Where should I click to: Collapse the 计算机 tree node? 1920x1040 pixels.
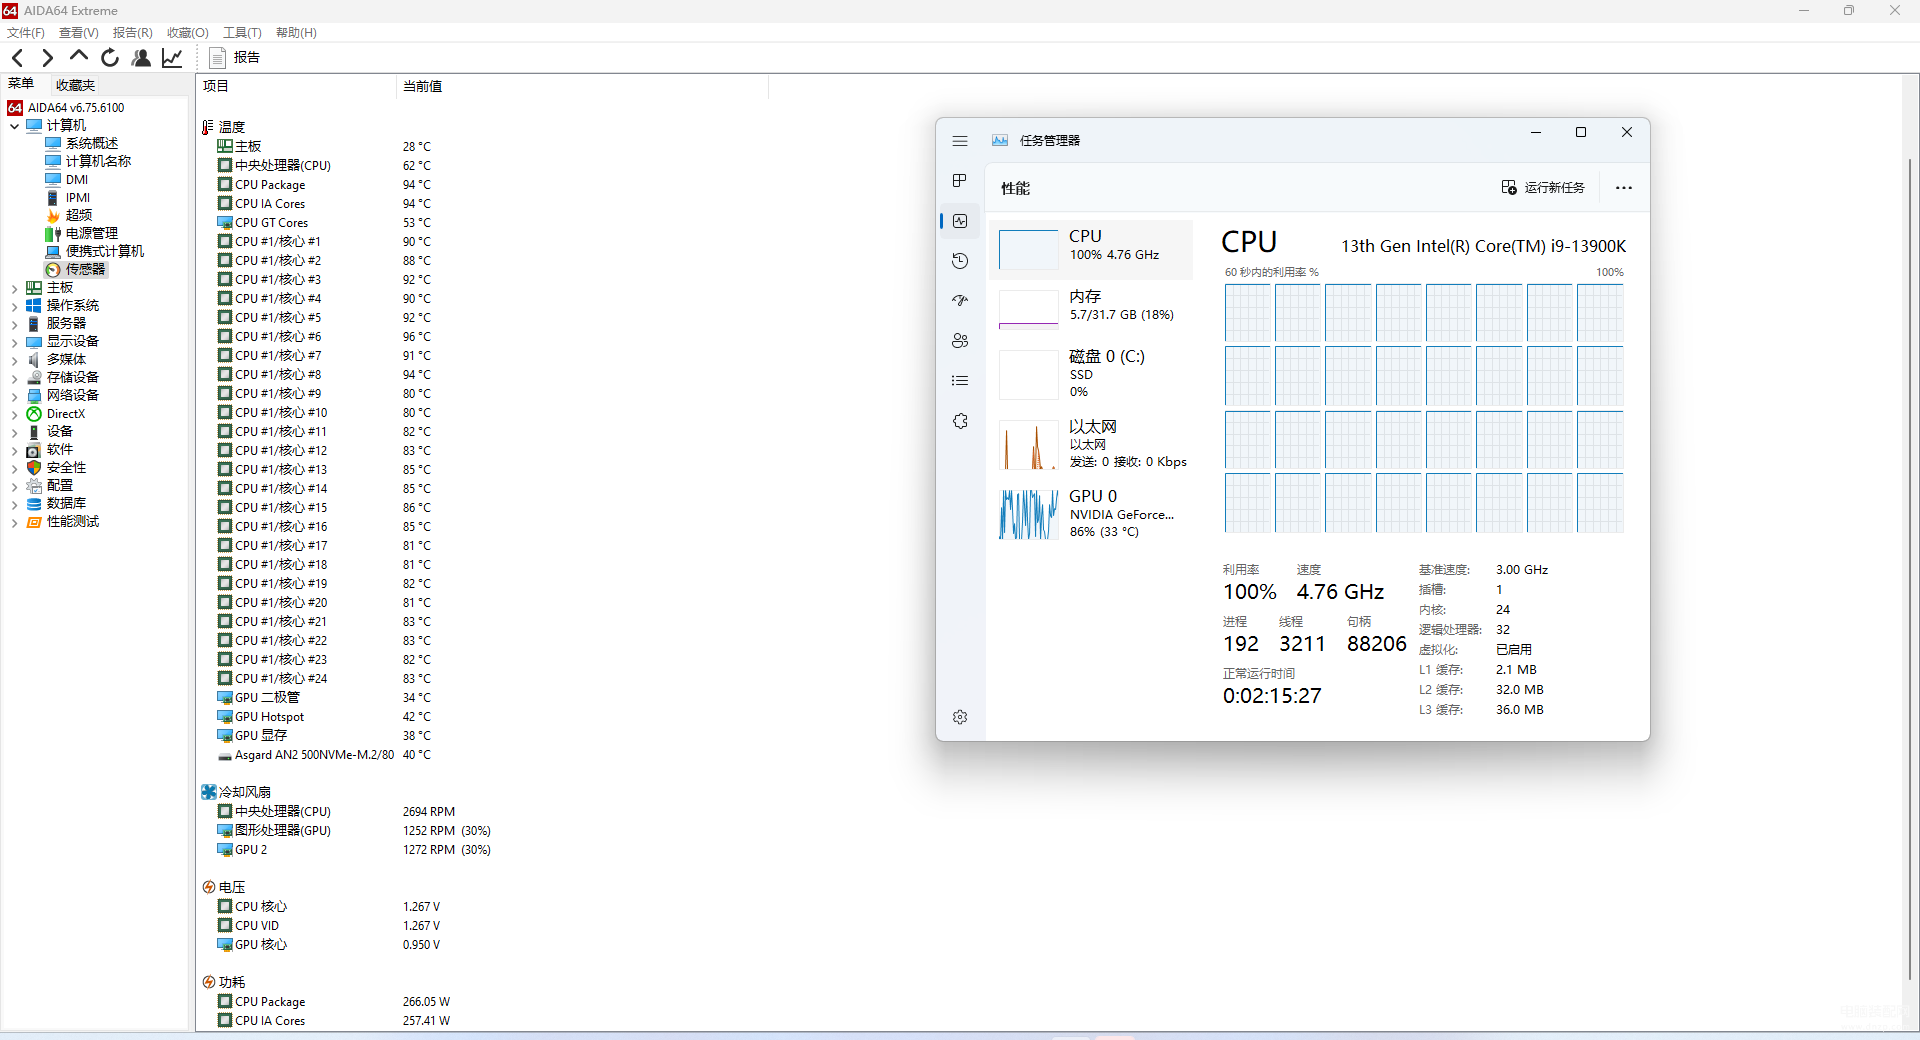tap(14, 126)
